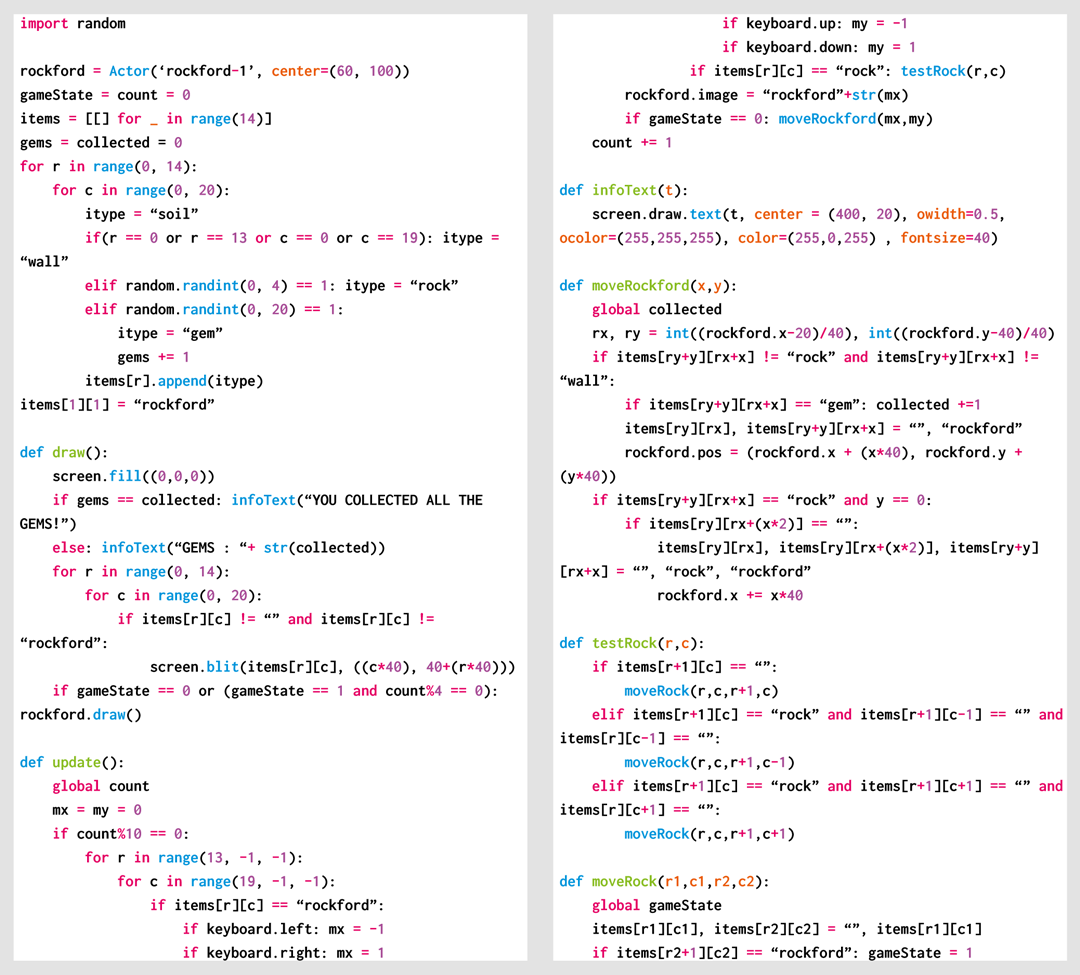This screenshot has width=1080, height=975.
Task: Select the global gameState line
Action: (655, 904)
